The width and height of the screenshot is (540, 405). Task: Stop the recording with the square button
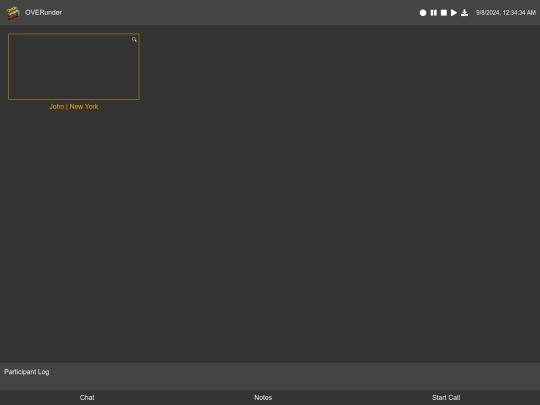point(444,13)
